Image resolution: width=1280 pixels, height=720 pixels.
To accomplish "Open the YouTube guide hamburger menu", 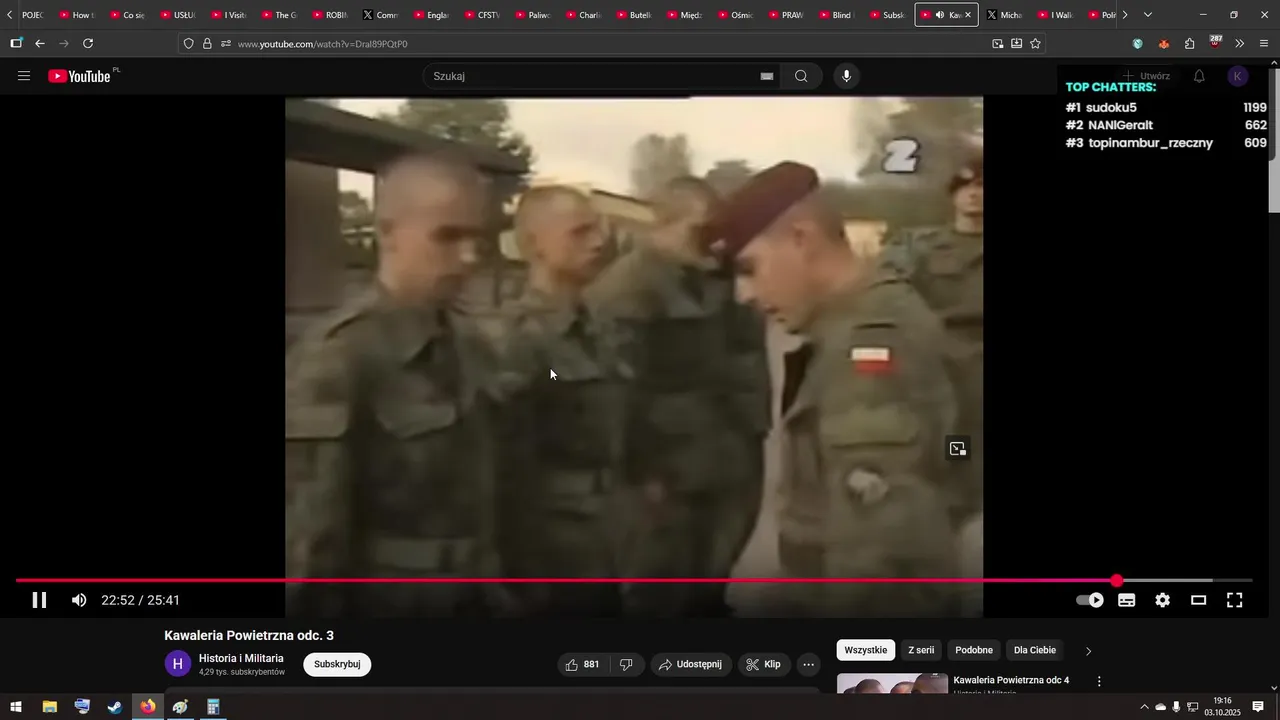I will pos(24,76).
